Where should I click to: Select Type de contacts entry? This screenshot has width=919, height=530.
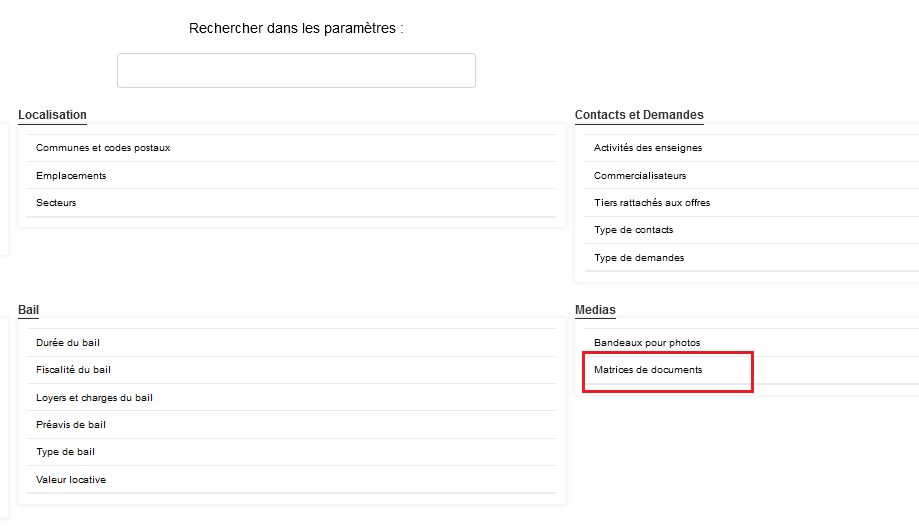634,230
